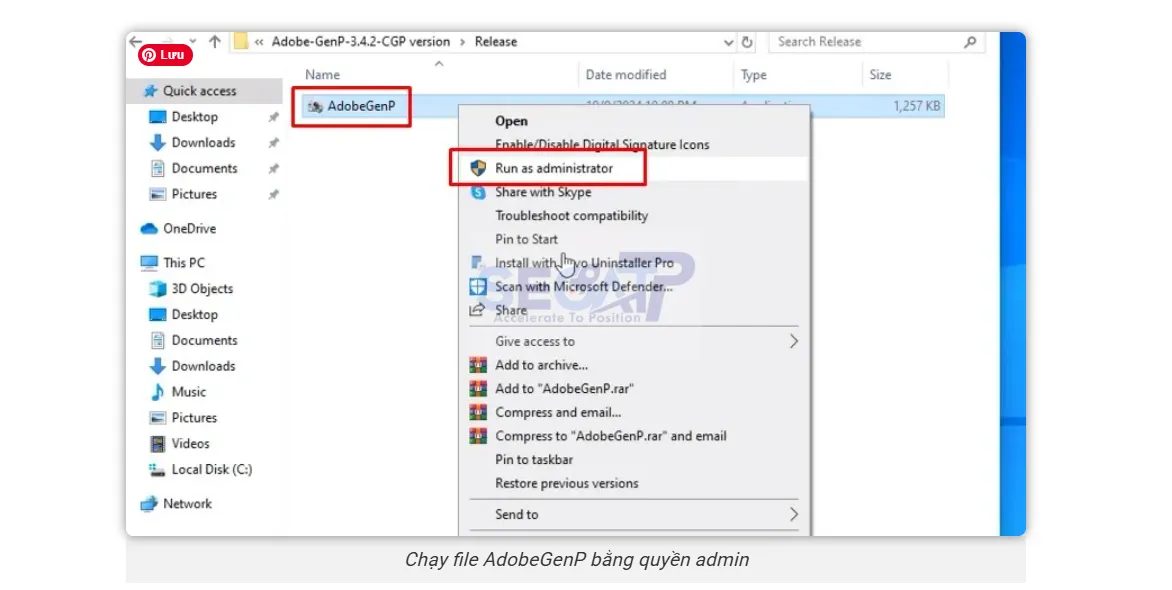Open Documents under This PC
1172x590 pixels.
(204, 340)
